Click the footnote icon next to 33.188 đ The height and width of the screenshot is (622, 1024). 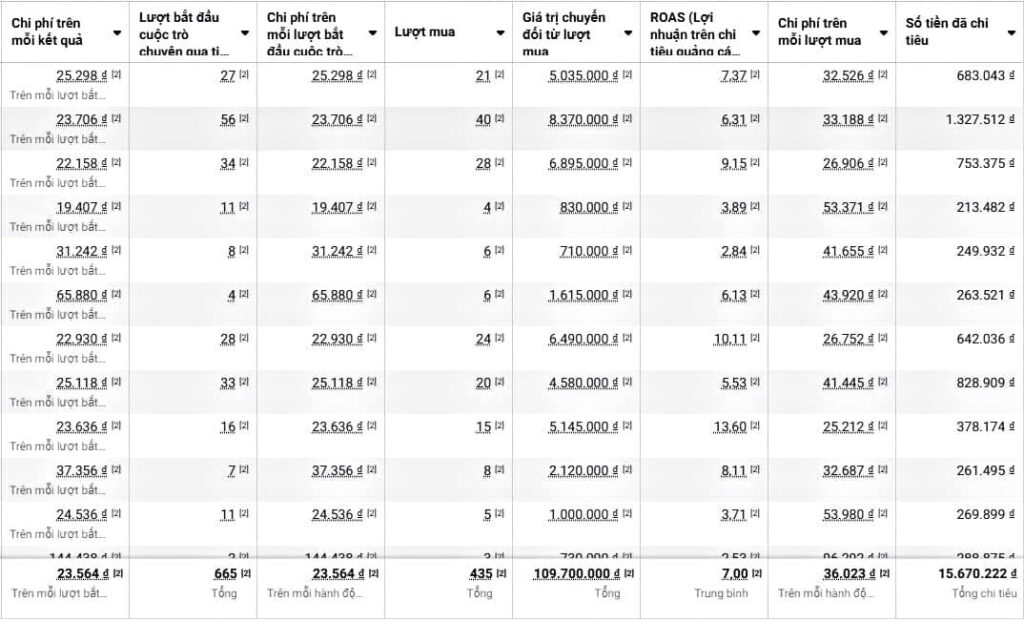point(883,119)
